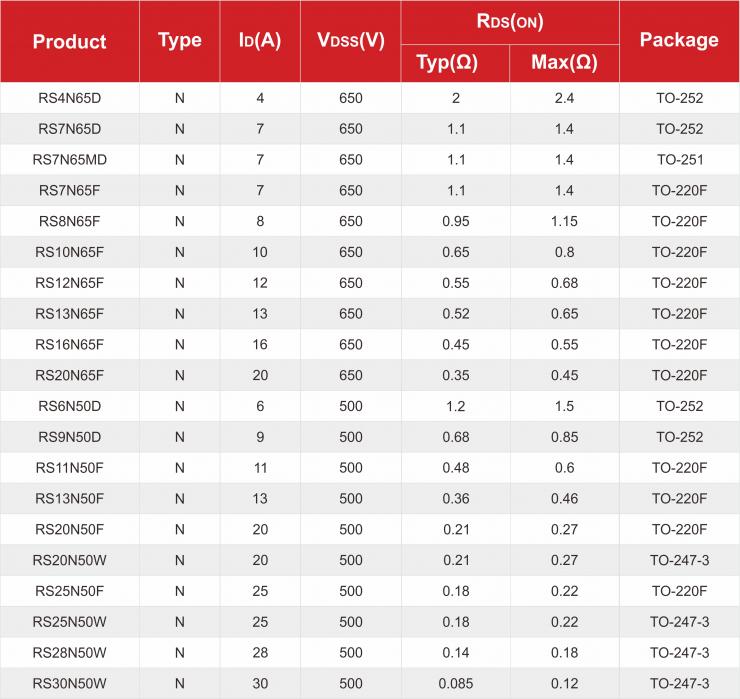Screen dimensions: 740x699
Task: Click the RS20N50W product name
Action: 69,560
